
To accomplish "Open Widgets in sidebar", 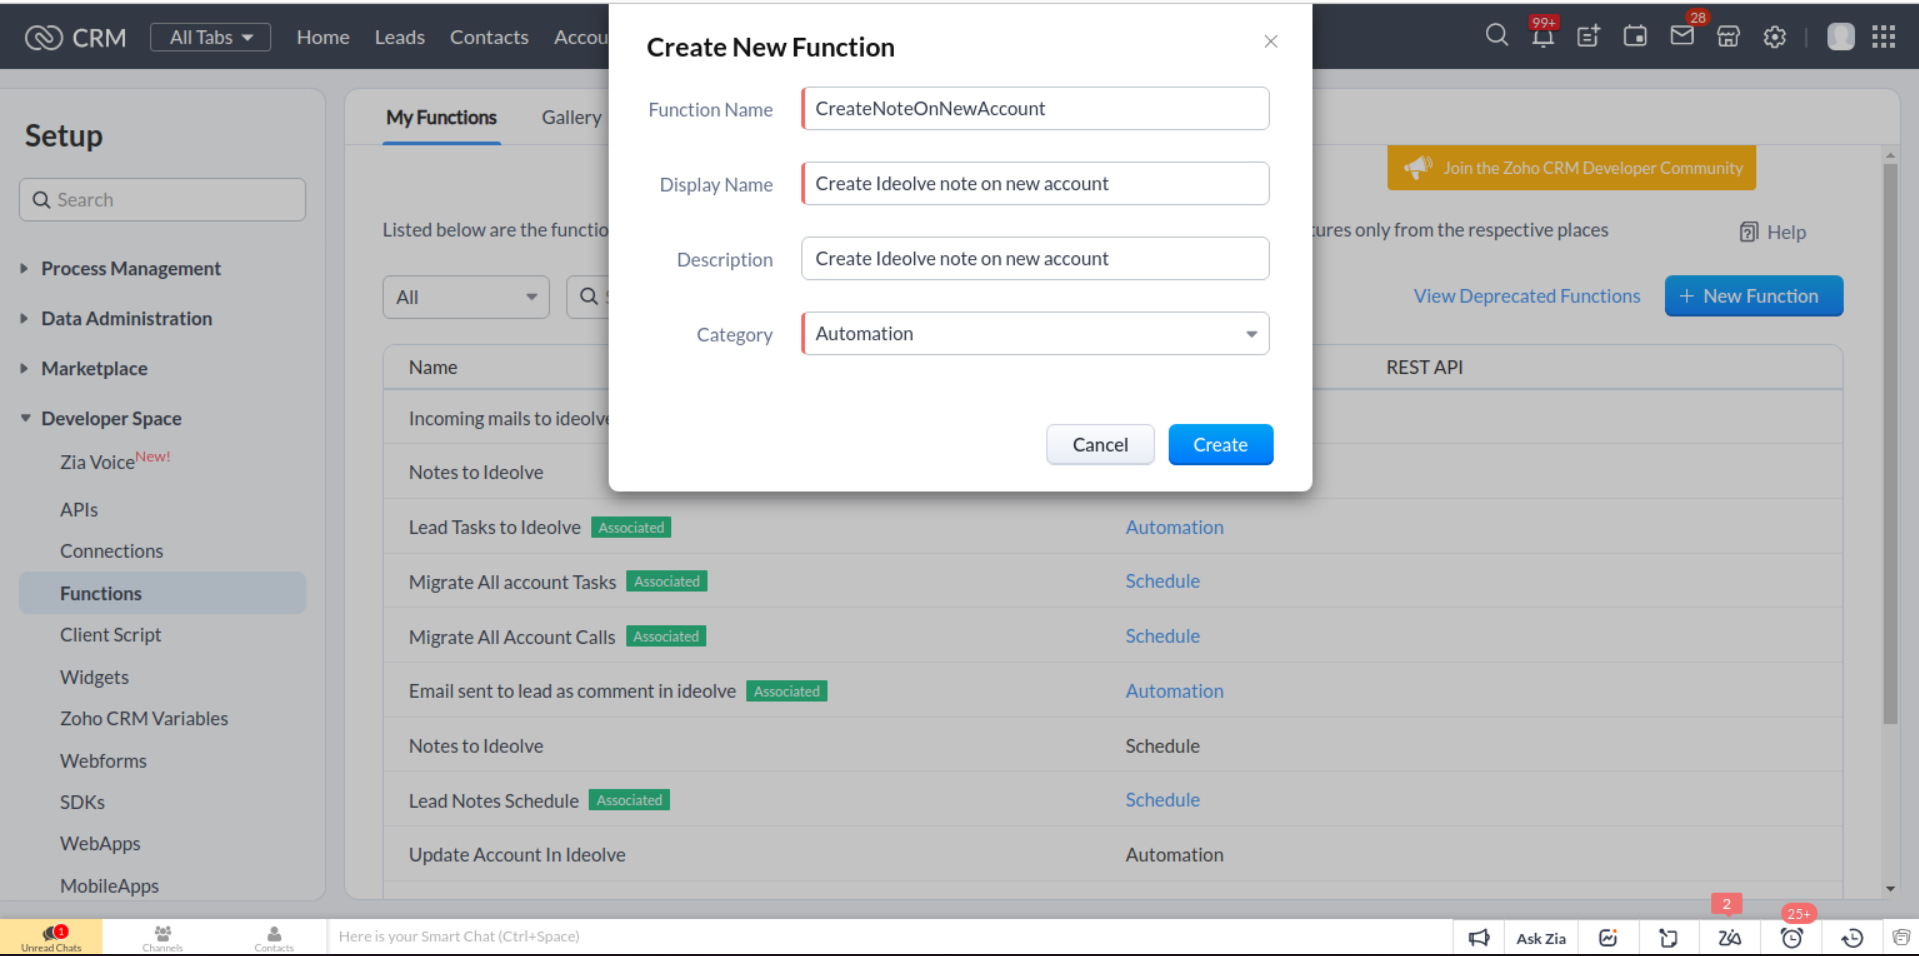I will pos(94,677).
